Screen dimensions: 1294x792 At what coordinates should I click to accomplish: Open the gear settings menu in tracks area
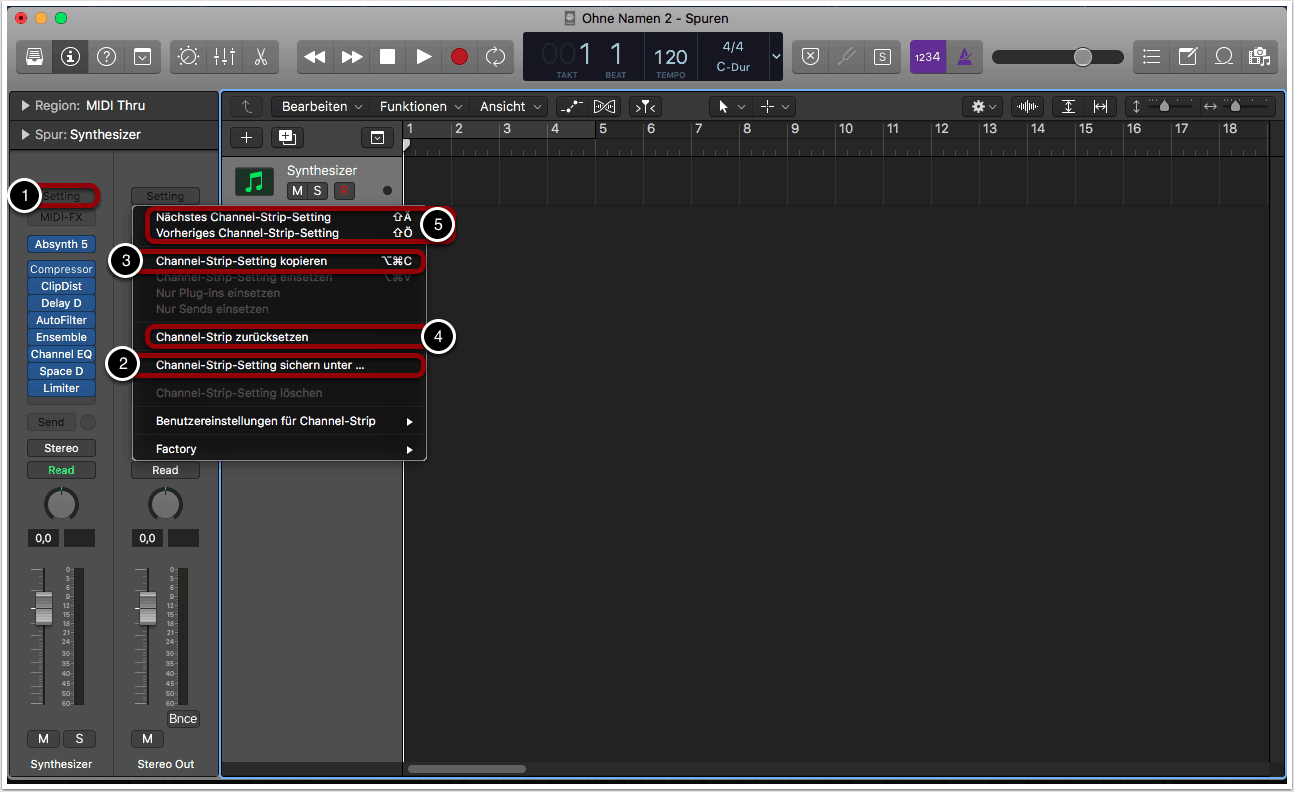click(980, 106)
